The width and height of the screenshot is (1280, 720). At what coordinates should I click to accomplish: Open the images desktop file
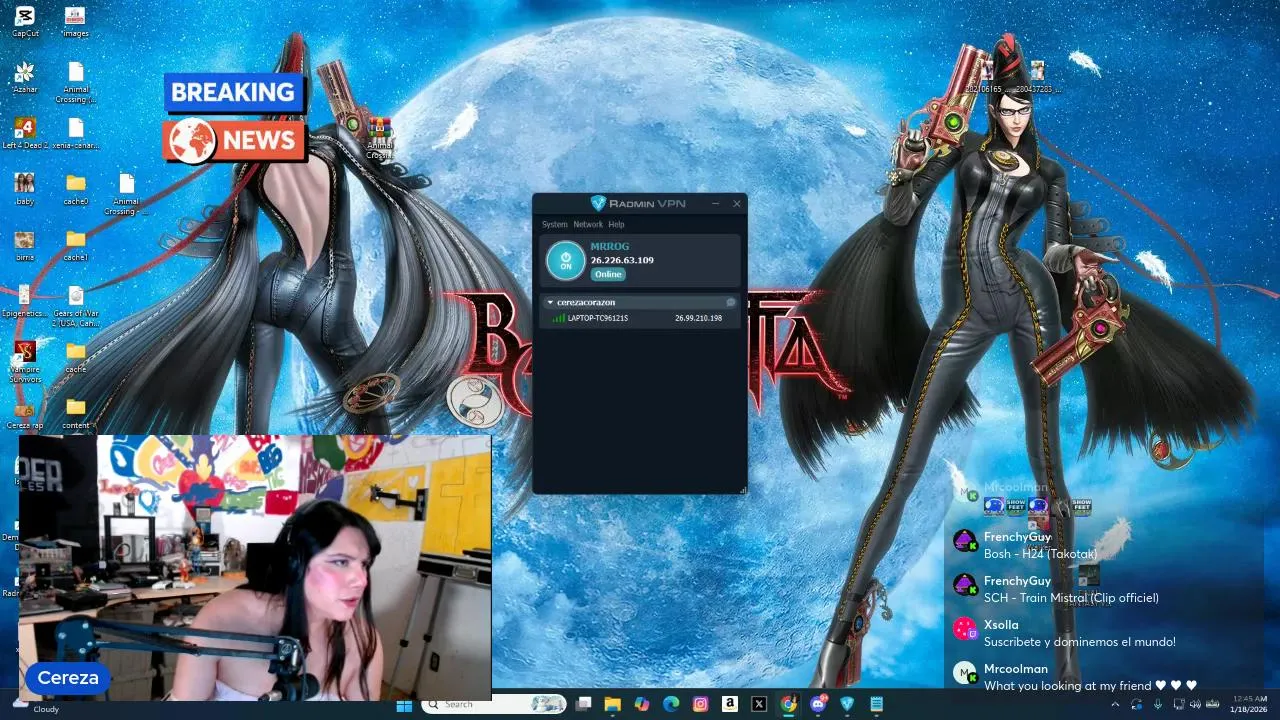pyautogui.click(x=75, y=21)
